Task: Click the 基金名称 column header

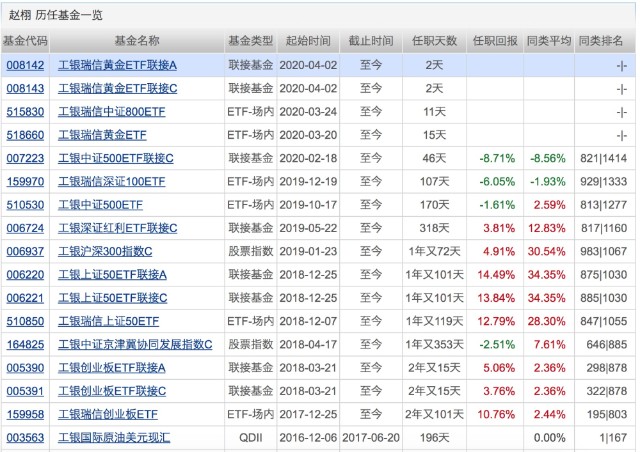Action: coord(137,41)
